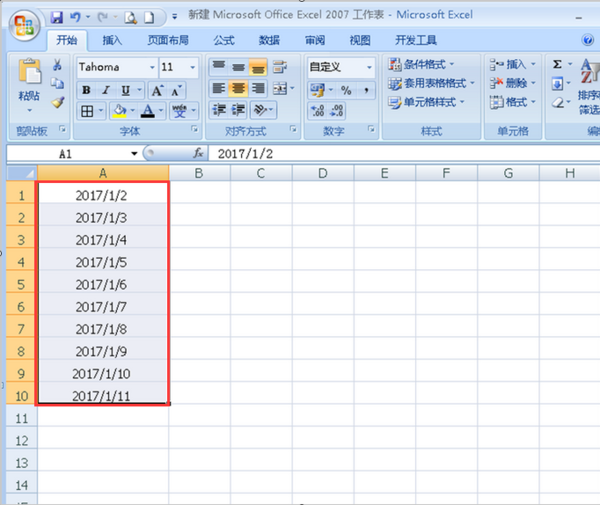600x505 pixels.
Task: Apply comma style
Action: pos(366,90)
